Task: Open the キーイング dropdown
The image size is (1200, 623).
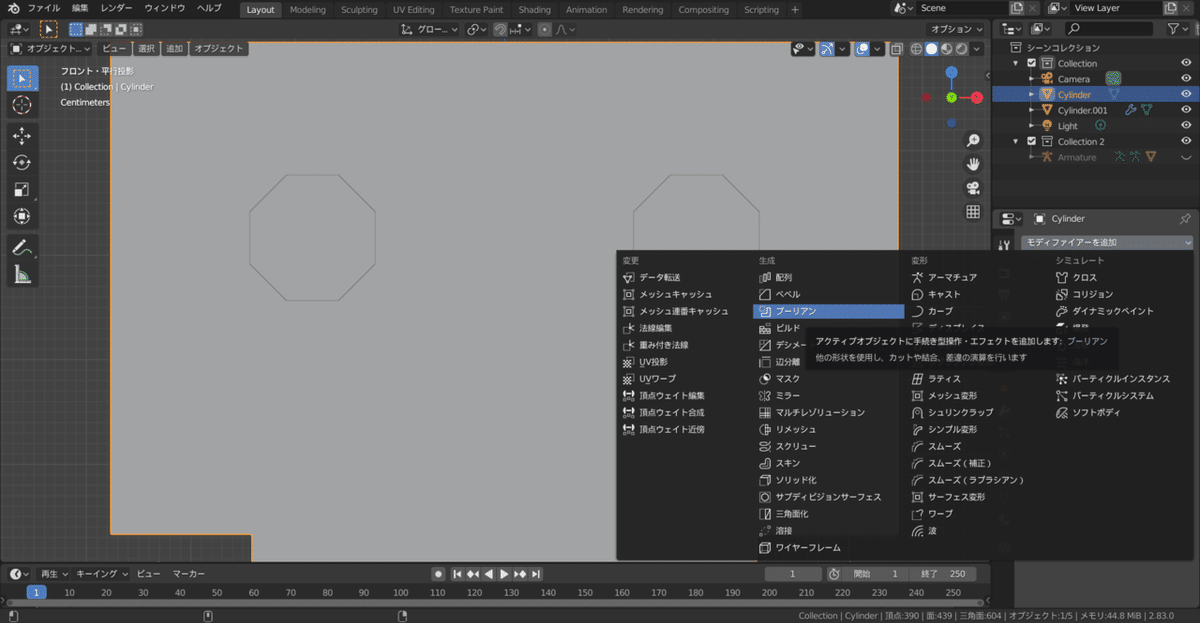Action: [102, 574]
